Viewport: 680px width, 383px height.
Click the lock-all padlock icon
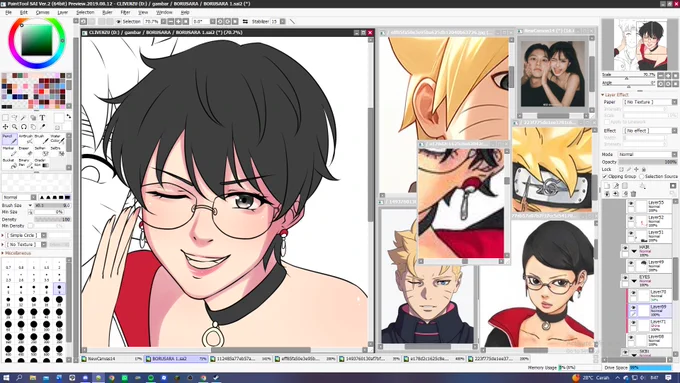(x=644, y=169)
